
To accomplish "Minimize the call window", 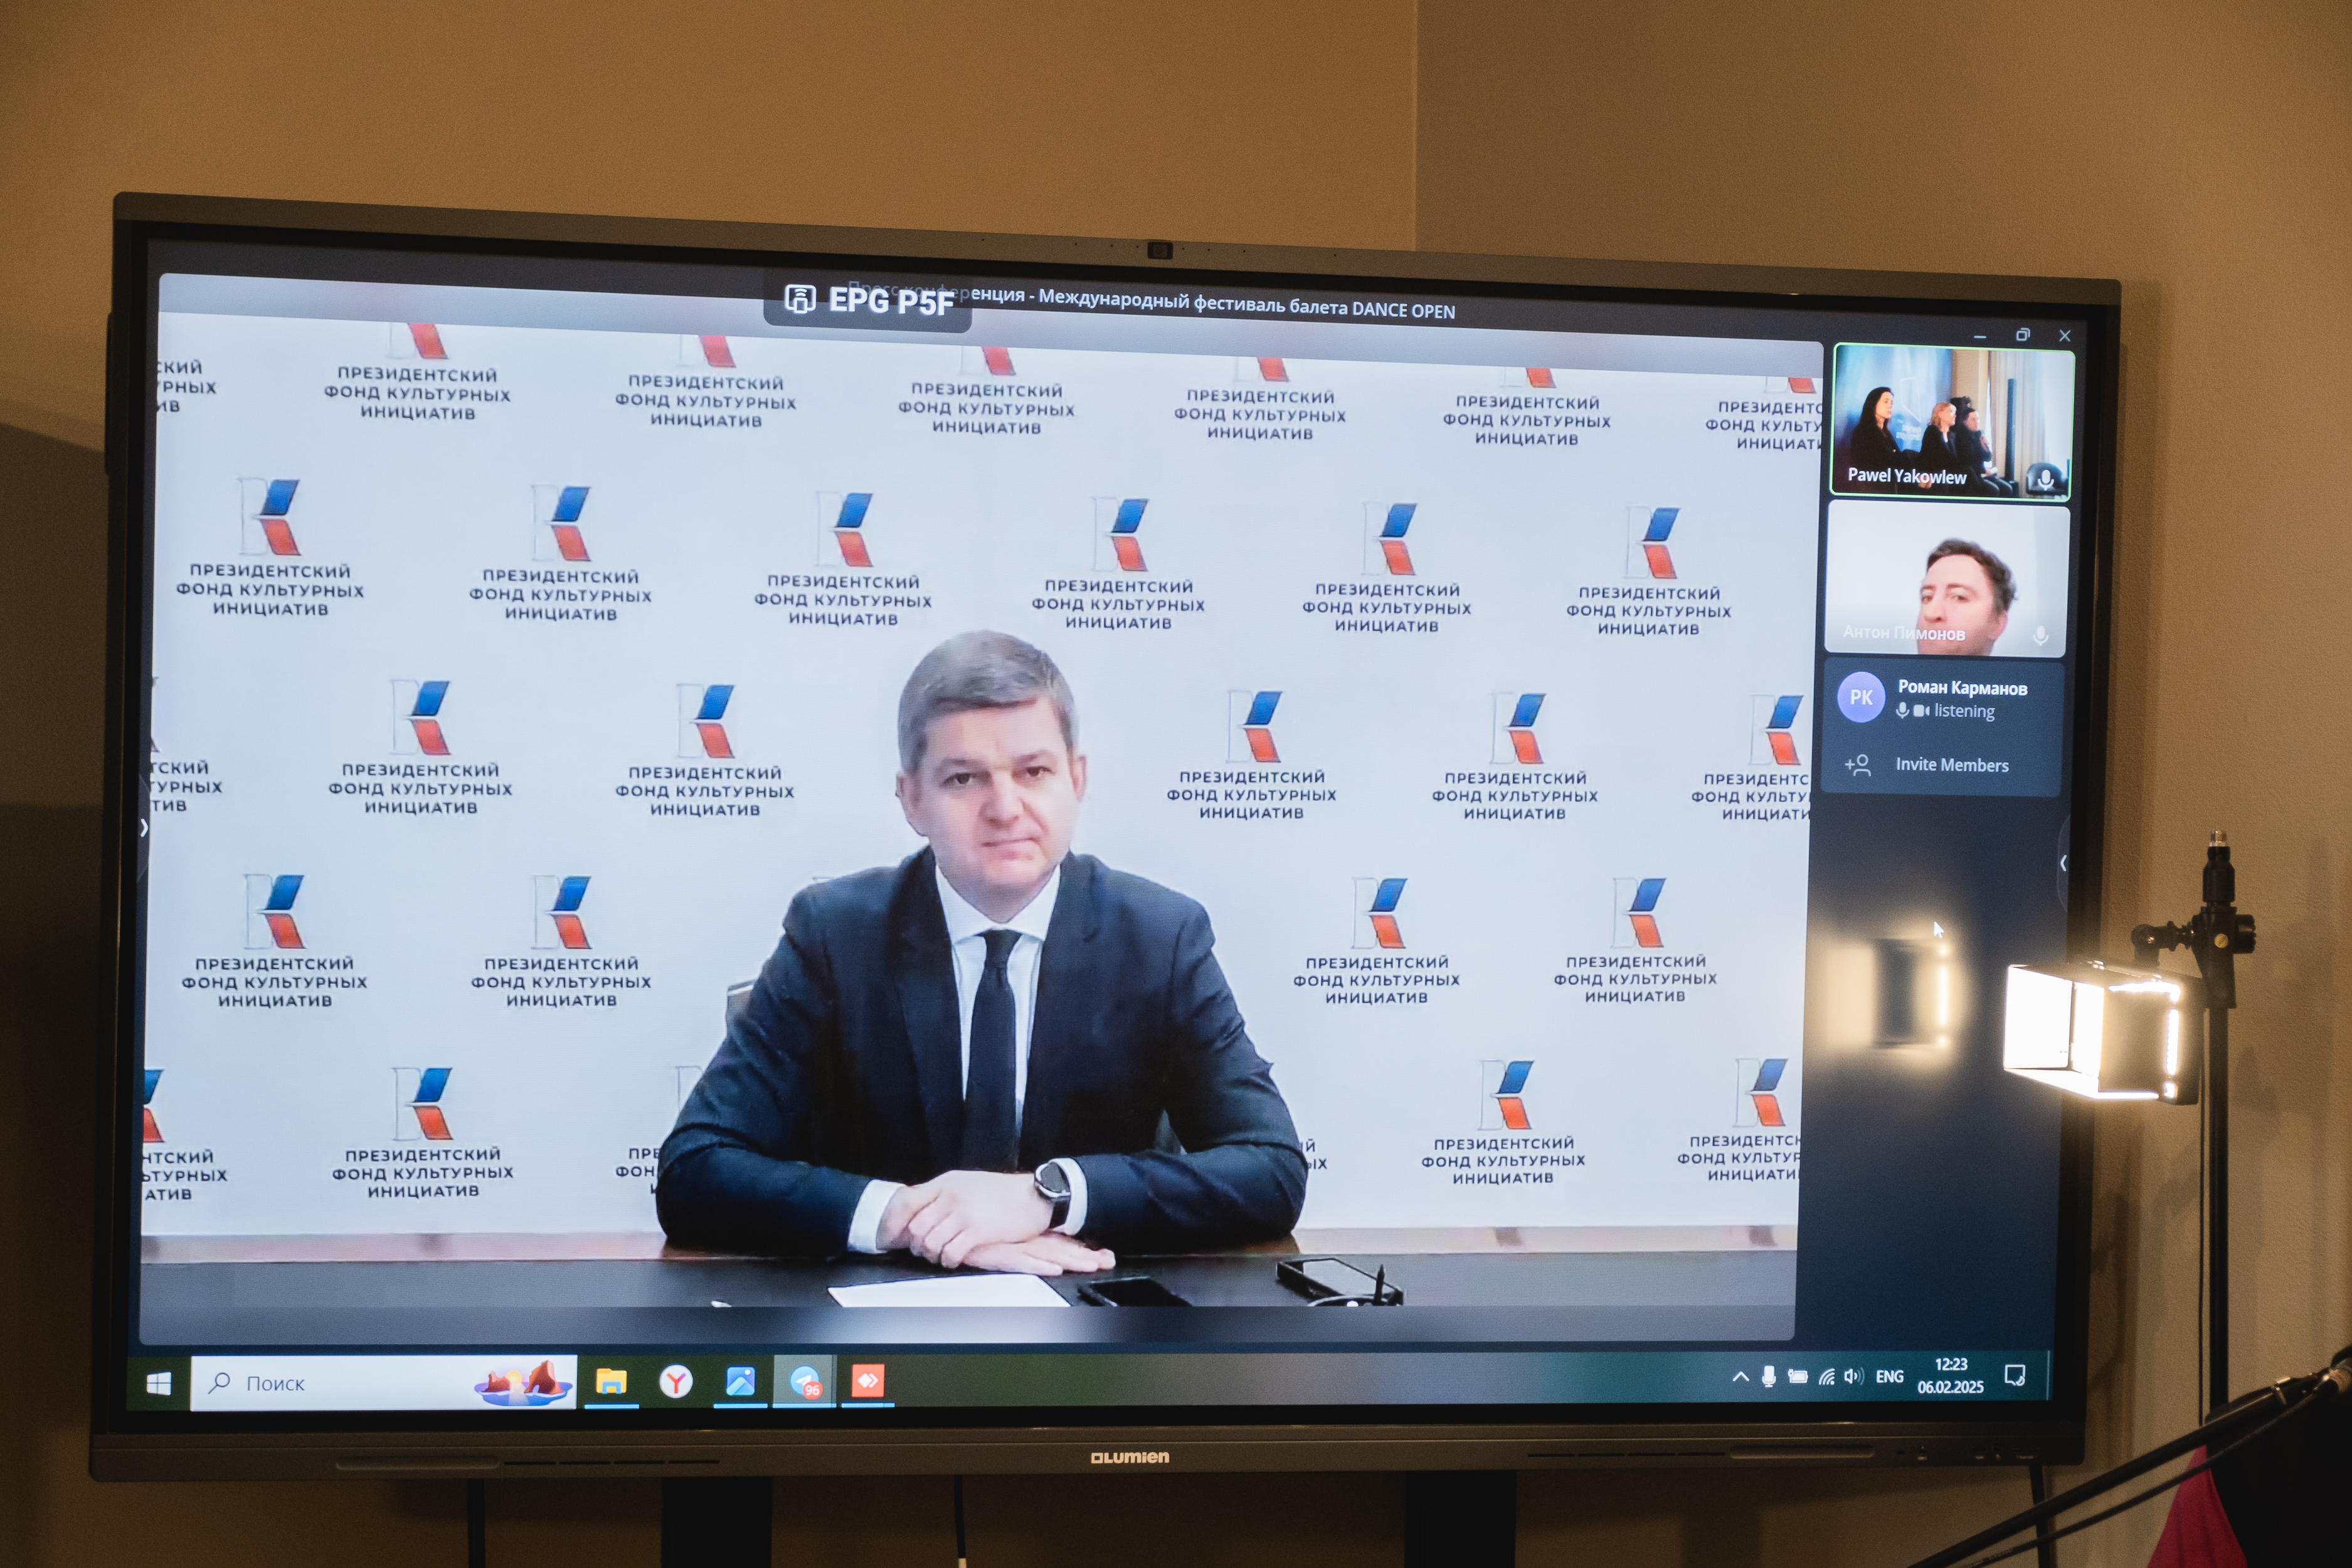I will (1980, 336).
